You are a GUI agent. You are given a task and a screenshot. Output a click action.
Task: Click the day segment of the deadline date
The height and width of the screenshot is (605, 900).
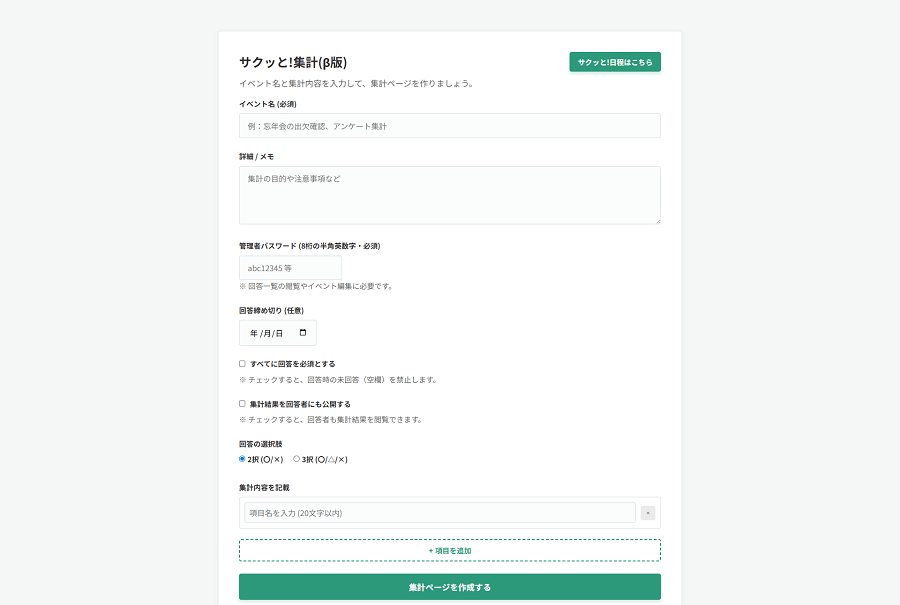pos(279,333)
